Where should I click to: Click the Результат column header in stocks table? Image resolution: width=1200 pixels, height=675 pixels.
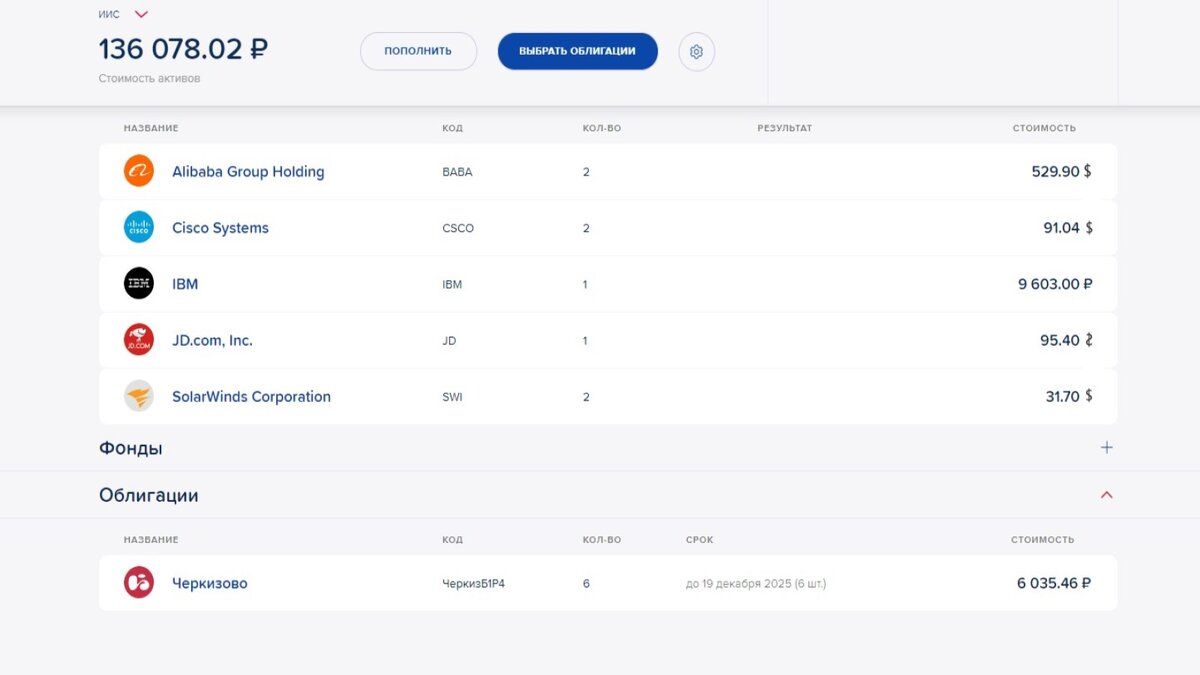[x=785, y=128]
